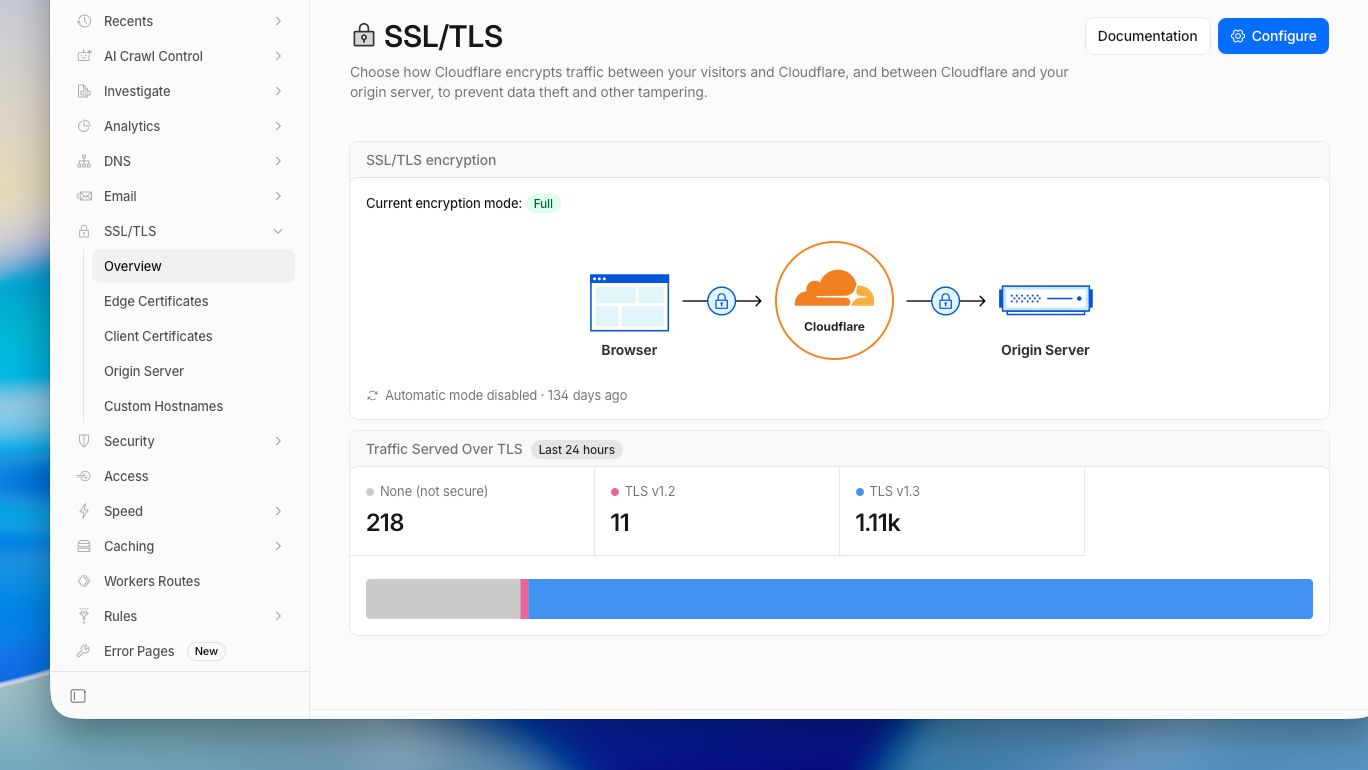
Task: Expand the Recents section chevron
Action: [x=278, y=21]
